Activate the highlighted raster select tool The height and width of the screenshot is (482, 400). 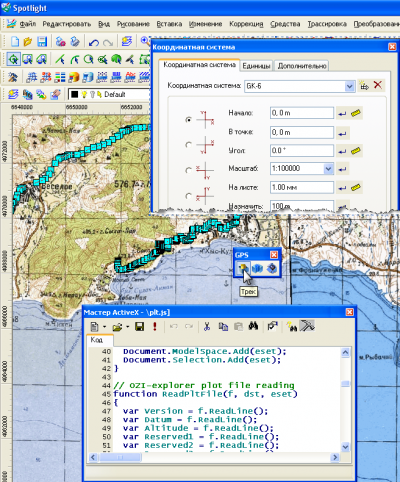pos(14,59)
